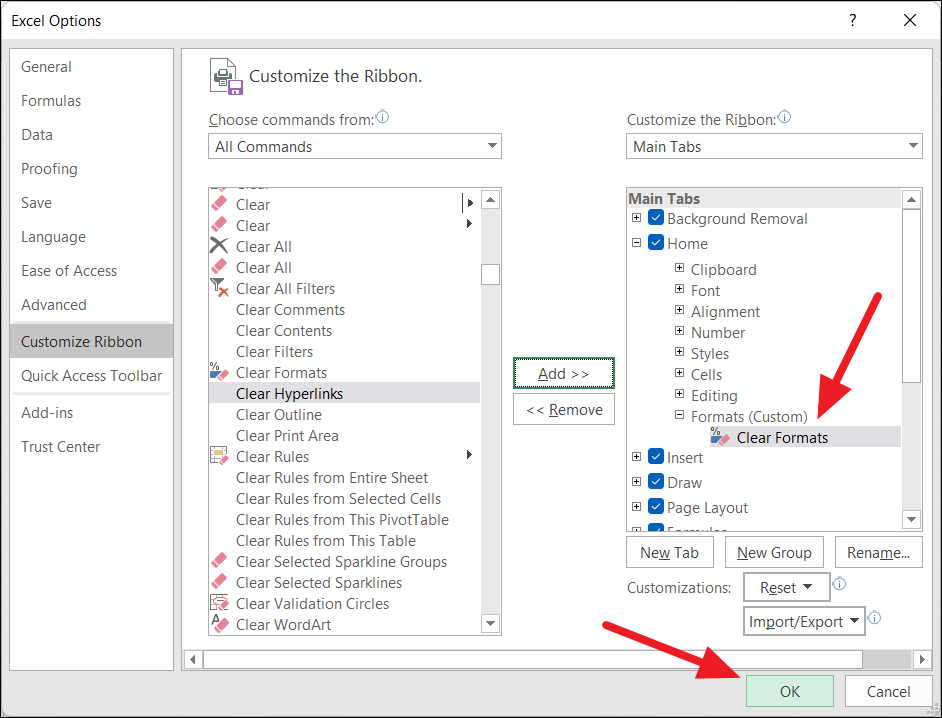Click the << Remove button
This screenshot has width=942, height=718.
pos(564,409)
